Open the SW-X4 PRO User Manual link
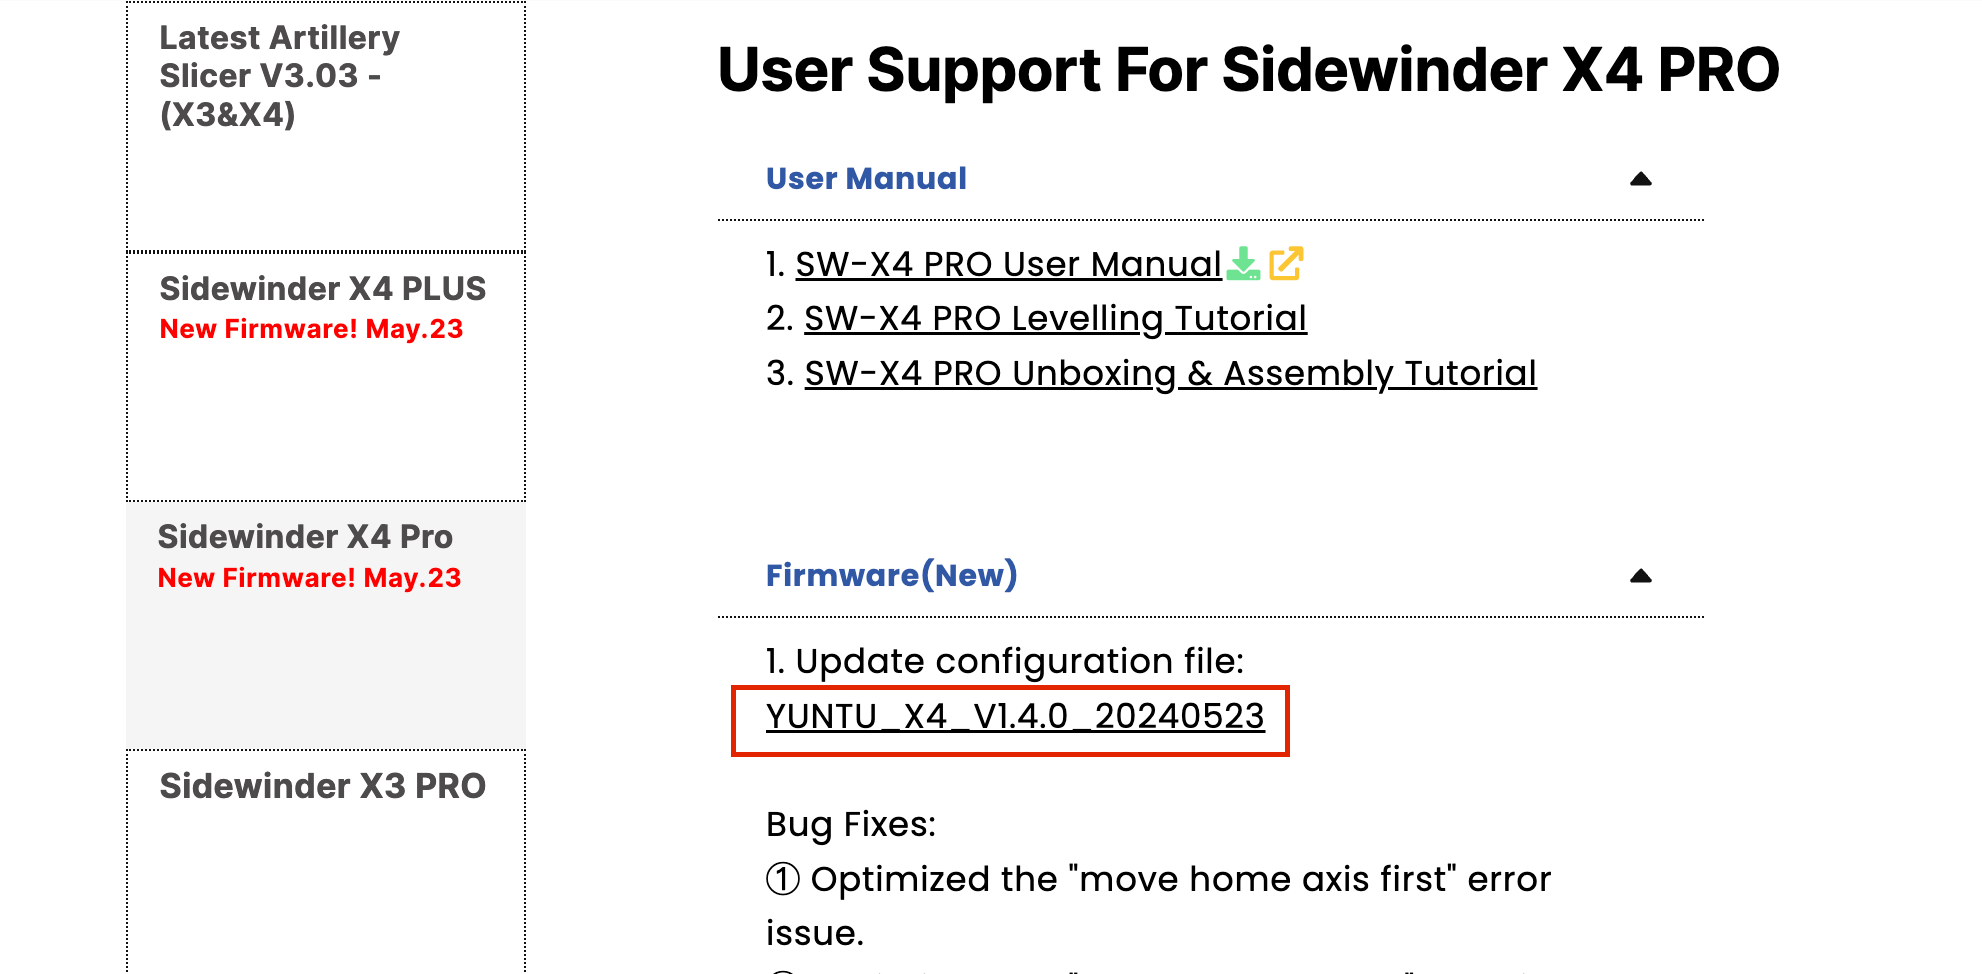1982x974 pixels. coord(1008,265)
